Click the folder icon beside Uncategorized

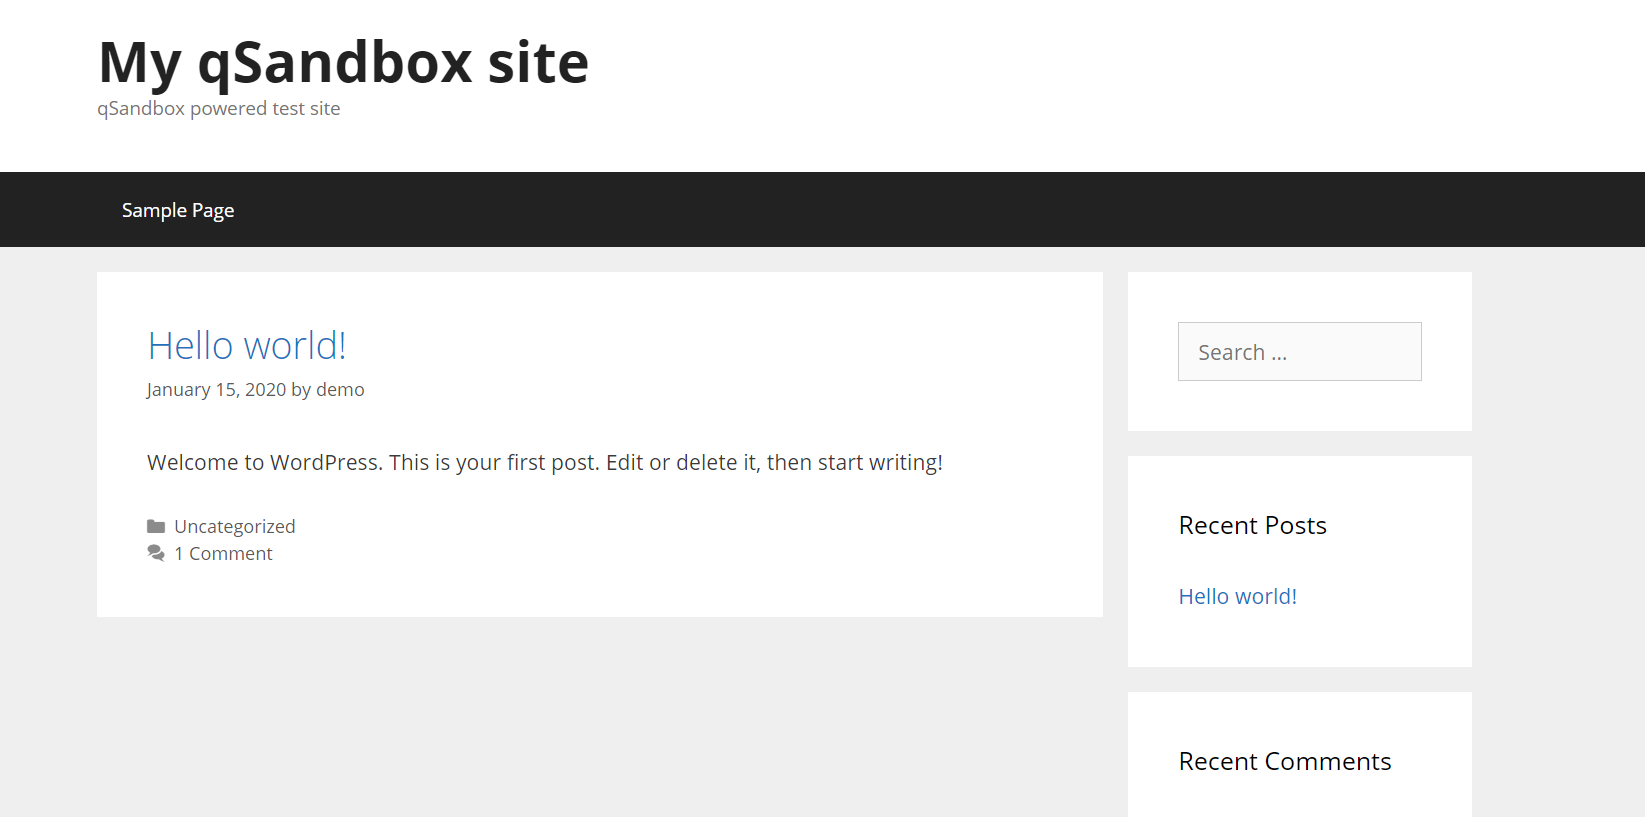point(156,527)
